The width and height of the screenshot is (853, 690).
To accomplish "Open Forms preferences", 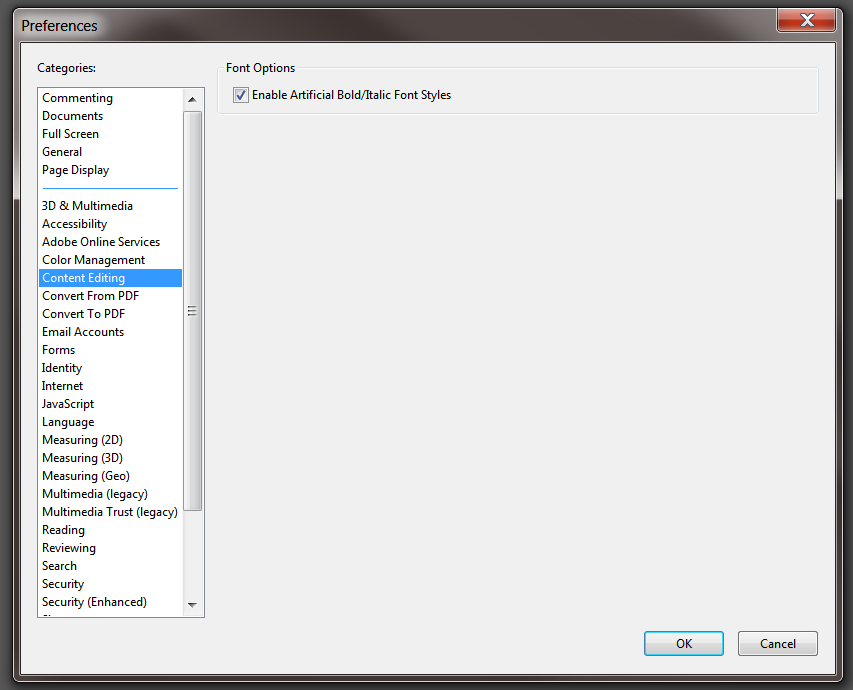I will click(58, 349).
